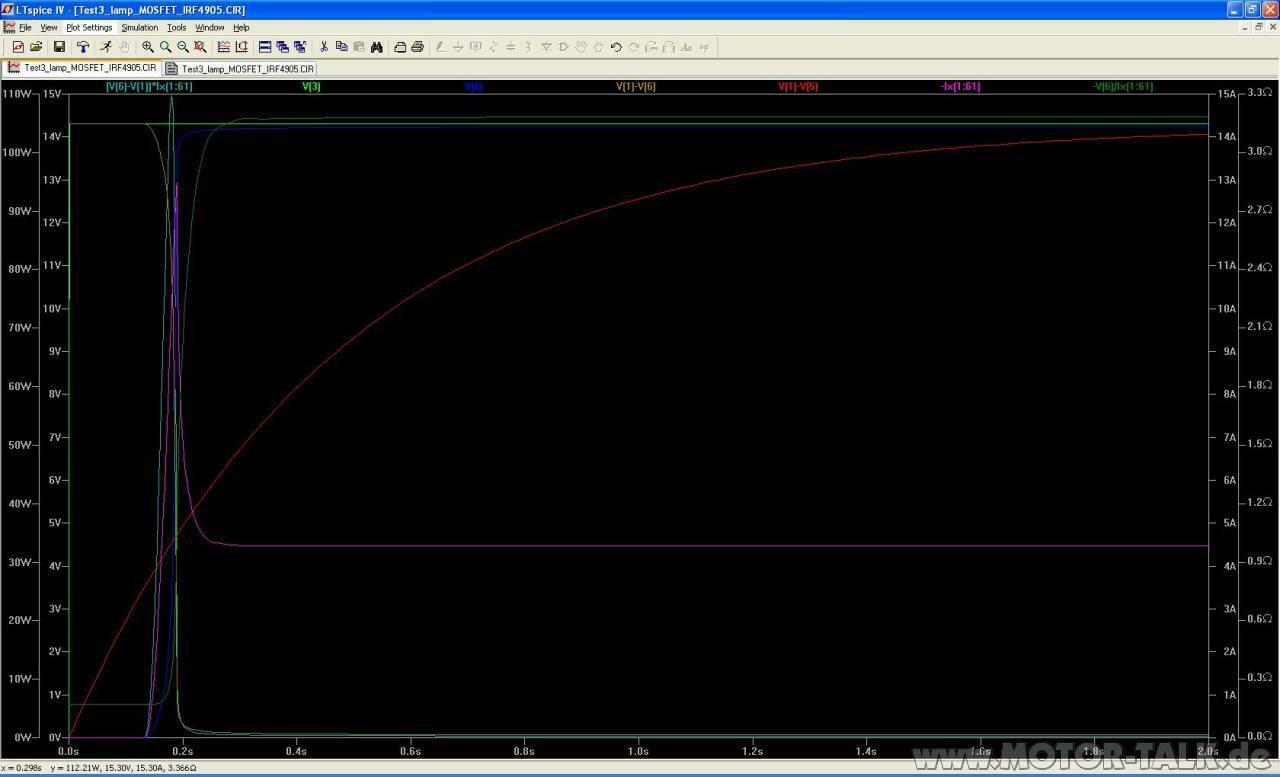
Task: Click the SPICE directive '.op' icon
Action: pos(703,47)
